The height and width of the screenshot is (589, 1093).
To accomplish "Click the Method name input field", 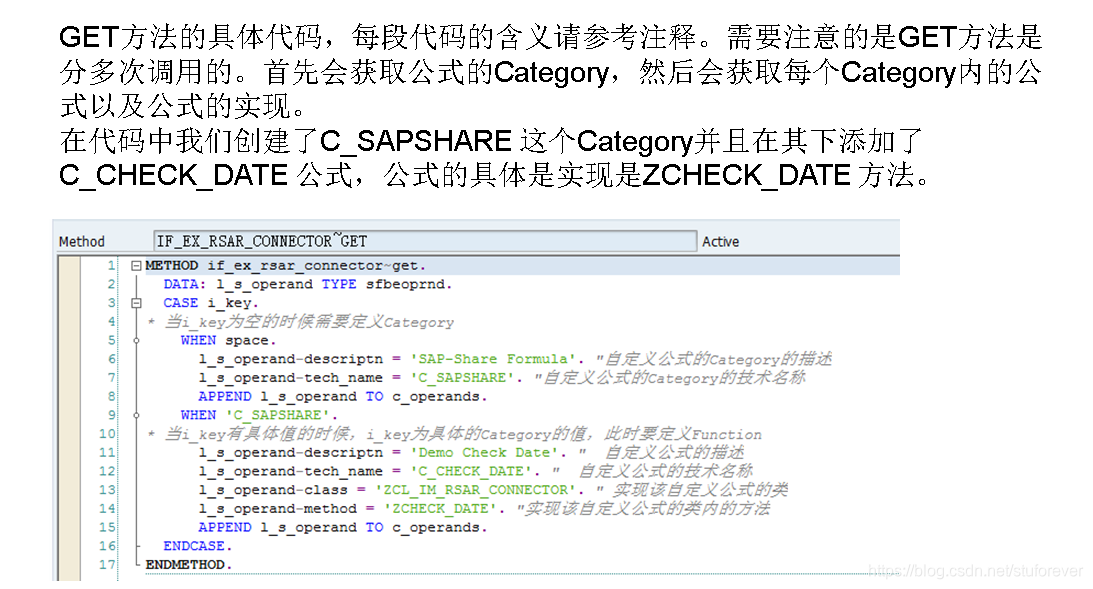I will coord(425,241).
